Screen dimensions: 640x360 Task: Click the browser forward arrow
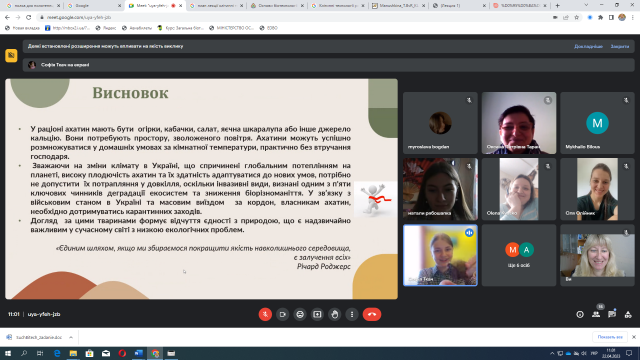(x=18, y=17)
